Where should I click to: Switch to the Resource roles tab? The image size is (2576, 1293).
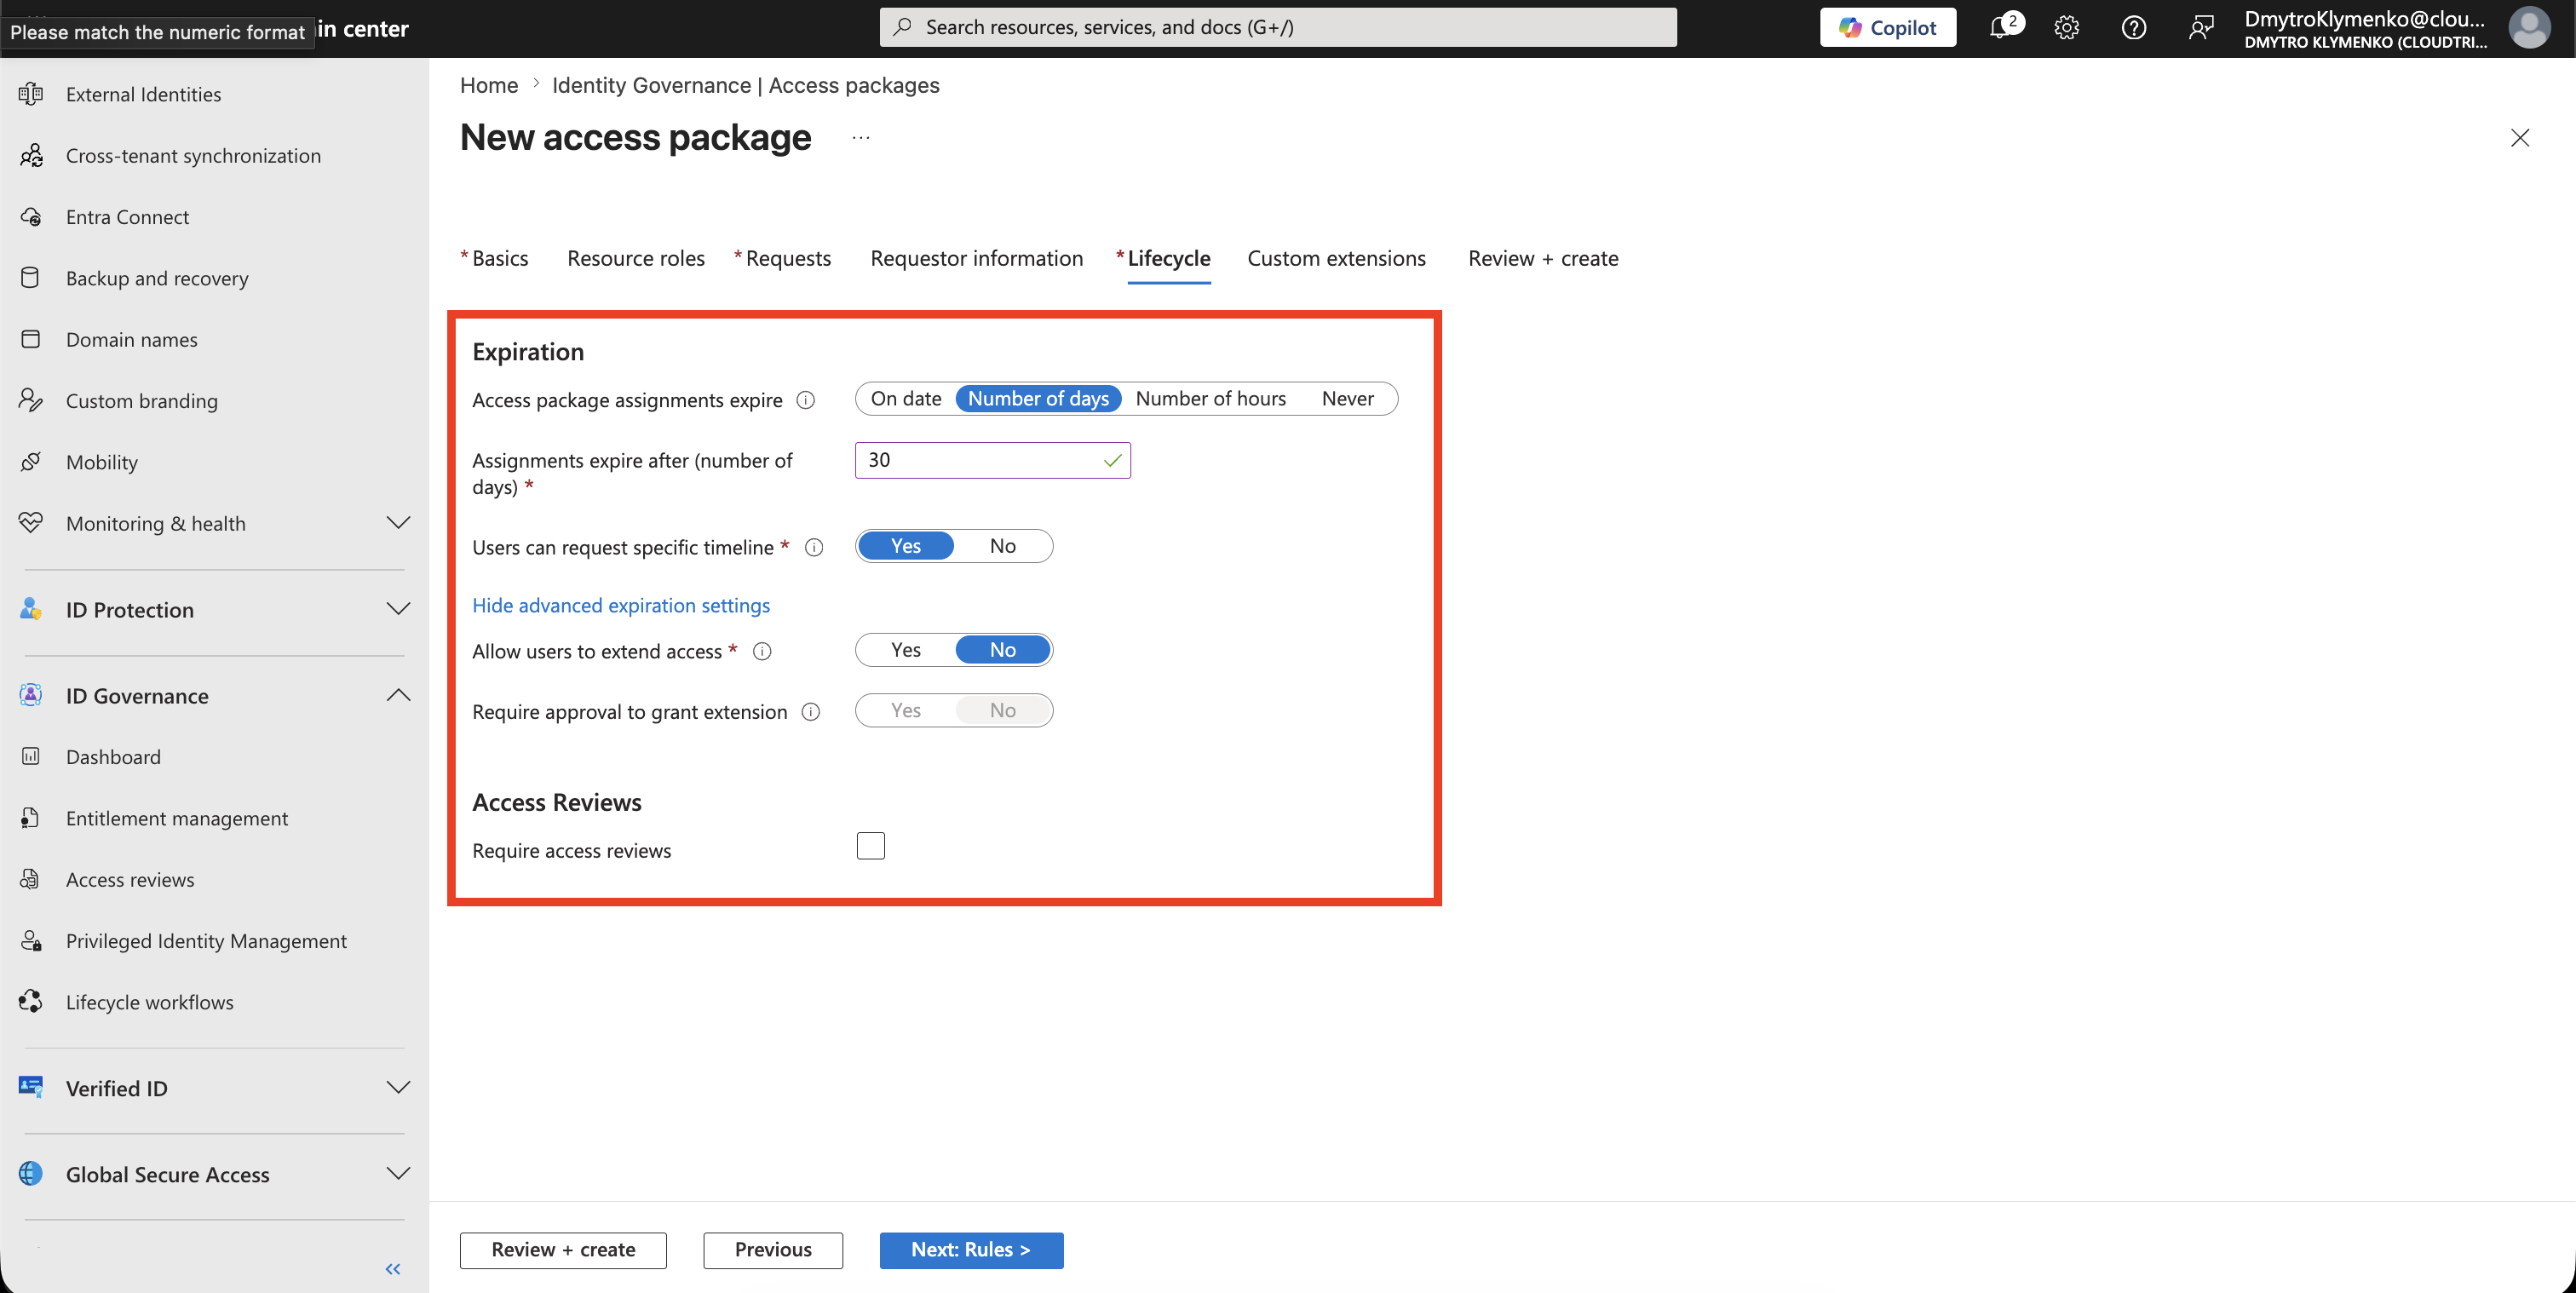[x=636, y=258]
